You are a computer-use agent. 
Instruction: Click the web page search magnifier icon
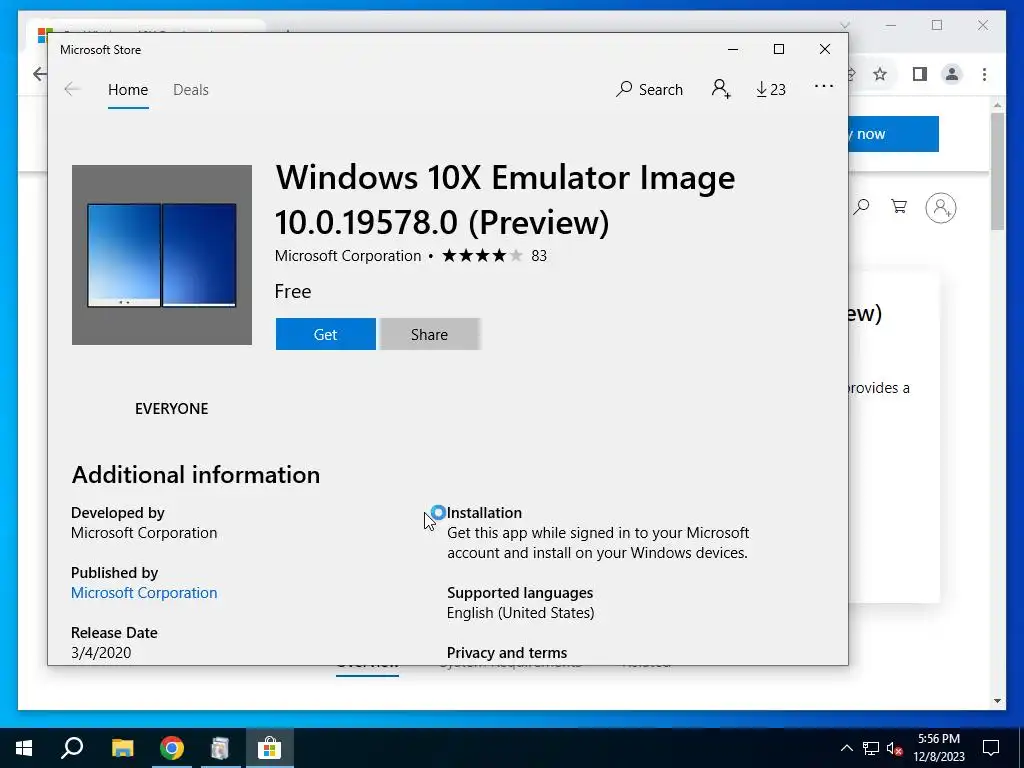pos(861,207)
